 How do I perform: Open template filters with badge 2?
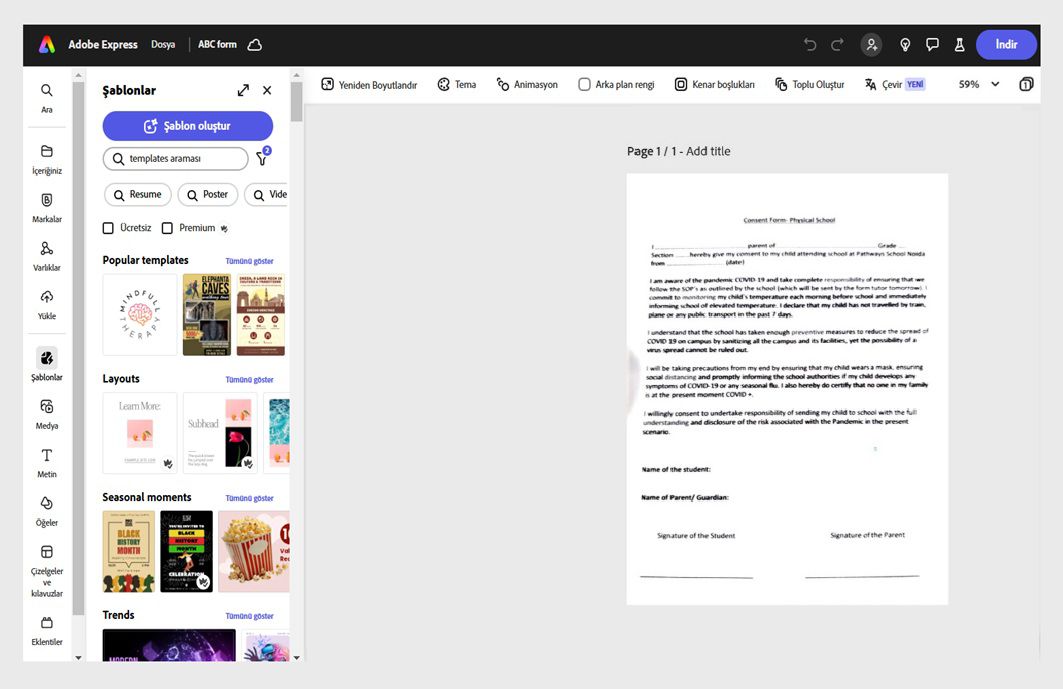click(261, 158)
